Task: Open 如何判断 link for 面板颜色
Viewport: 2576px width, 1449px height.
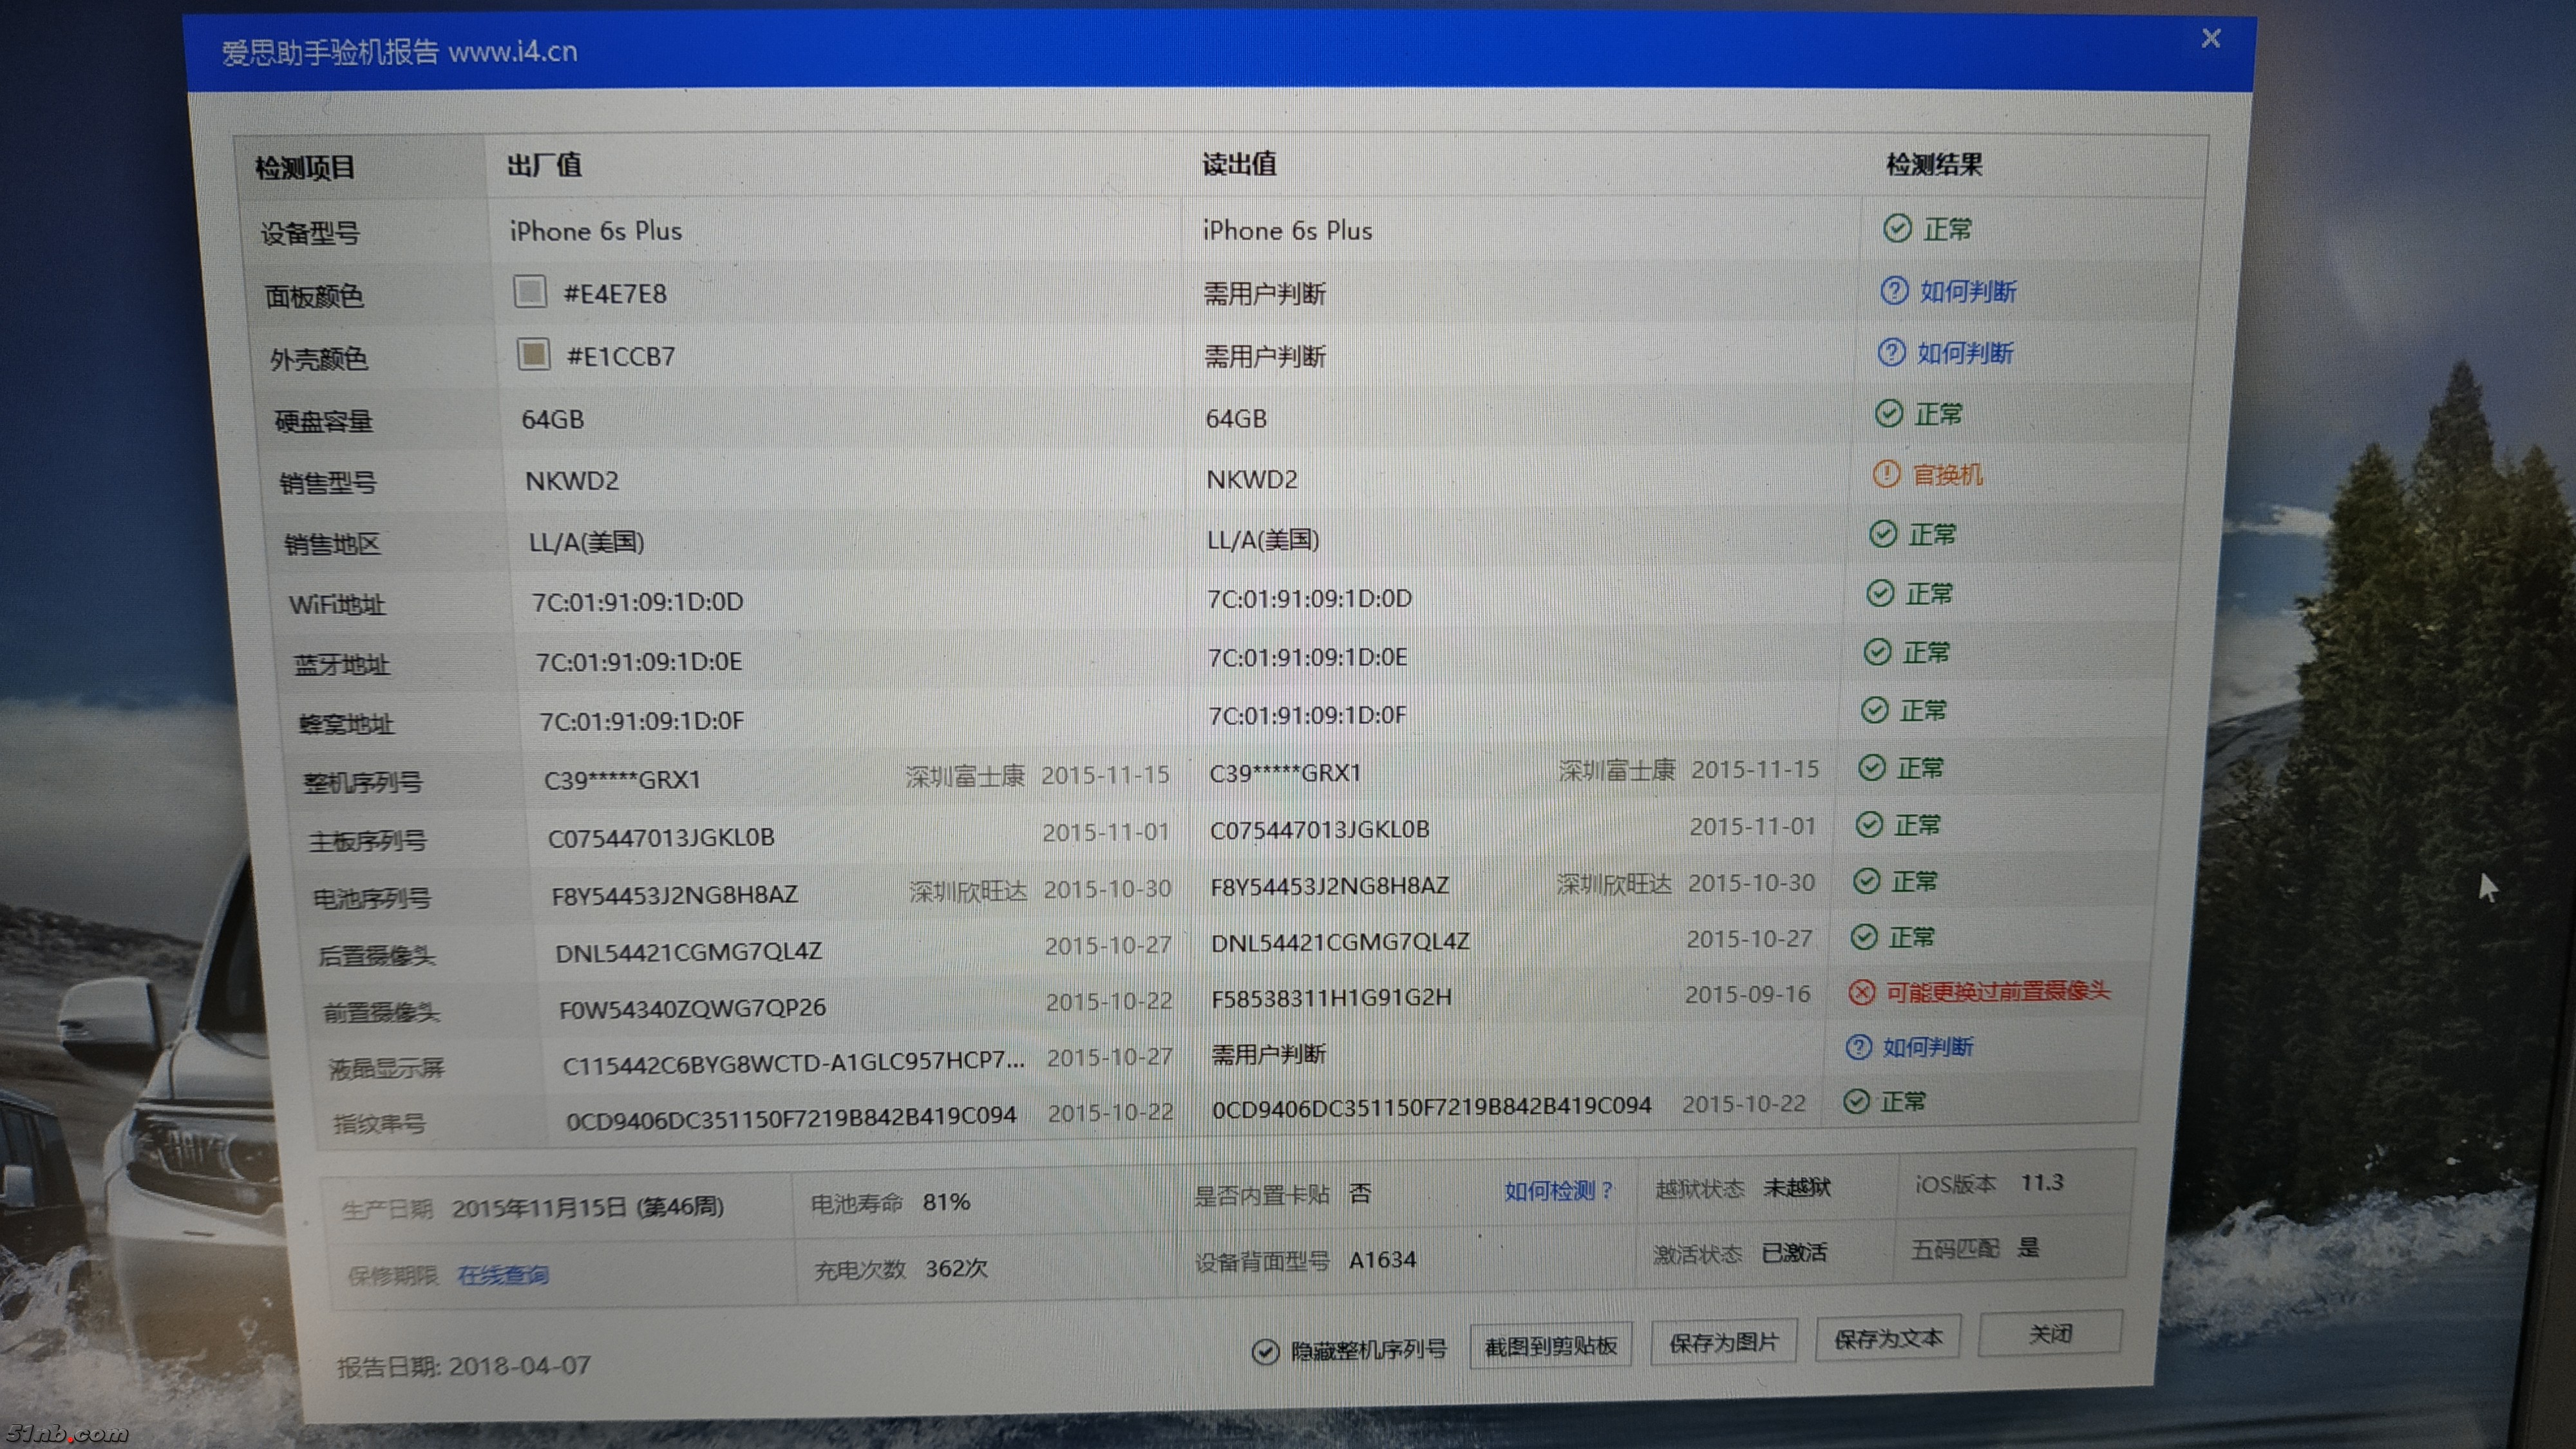Action: click(x=1968, y=291)
